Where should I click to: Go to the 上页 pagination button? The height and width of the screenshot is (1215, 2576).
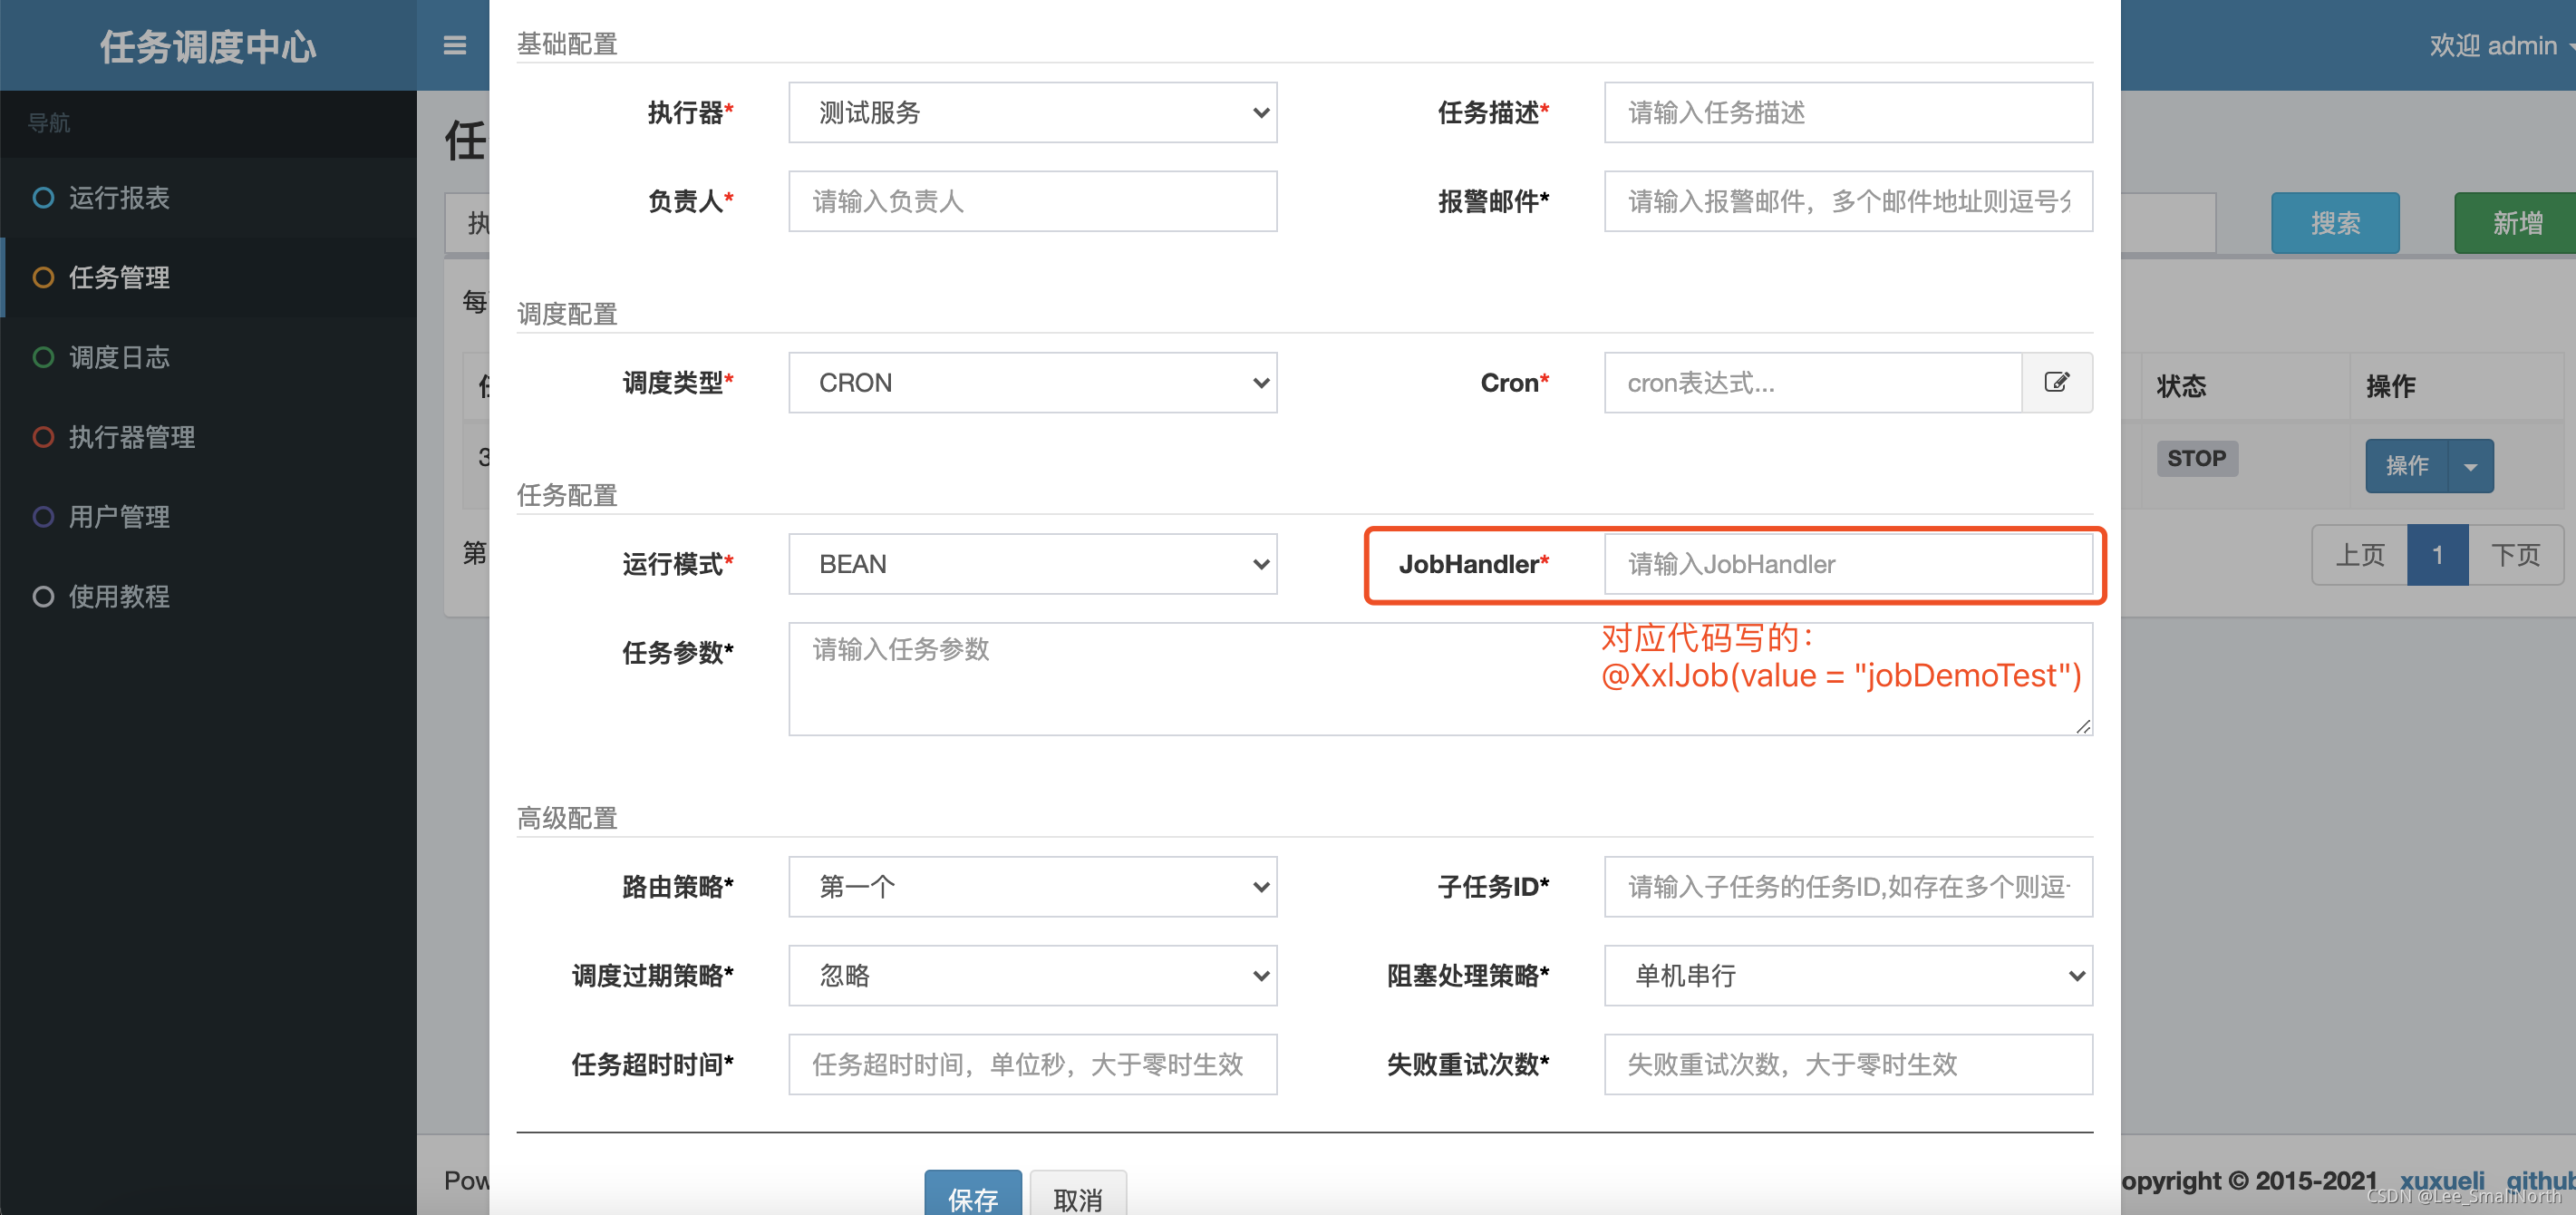(x=2360, y=555)
